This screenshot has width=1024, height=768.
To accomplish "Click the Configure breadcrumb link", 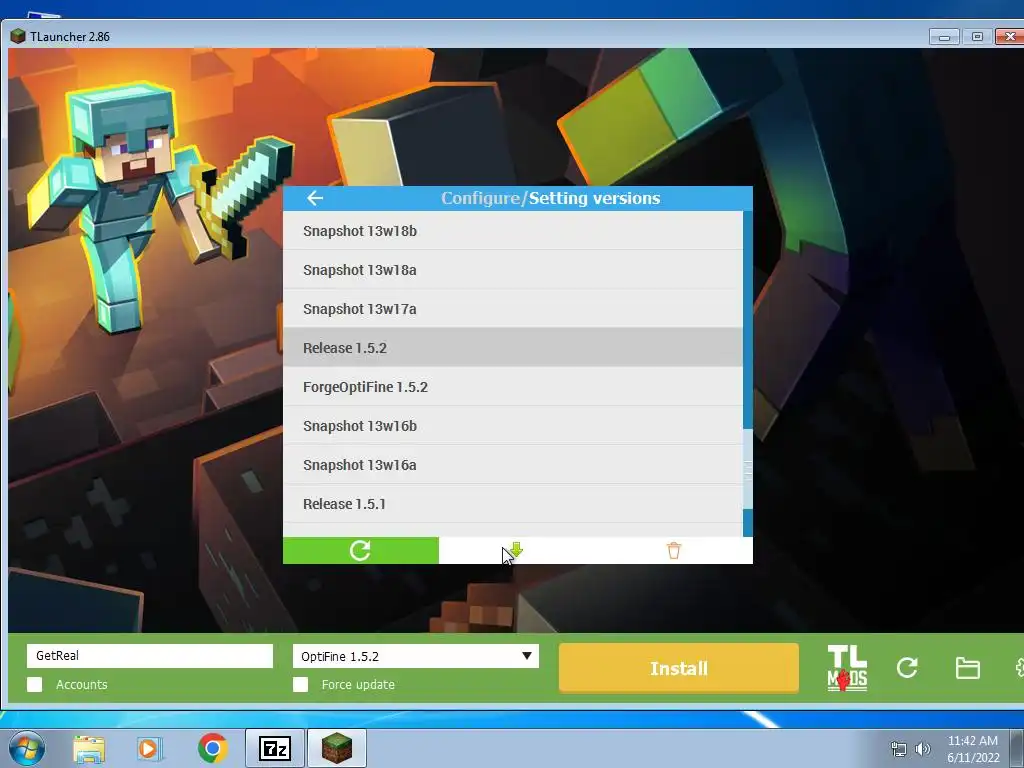I will [x=481, y=198].
